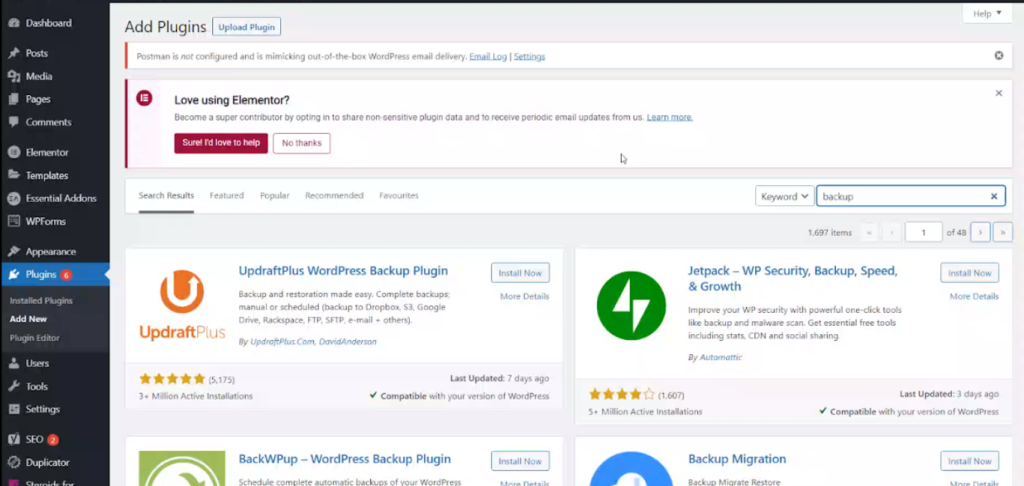Click the SEO Yoast icon

click(x=14, y=439)
